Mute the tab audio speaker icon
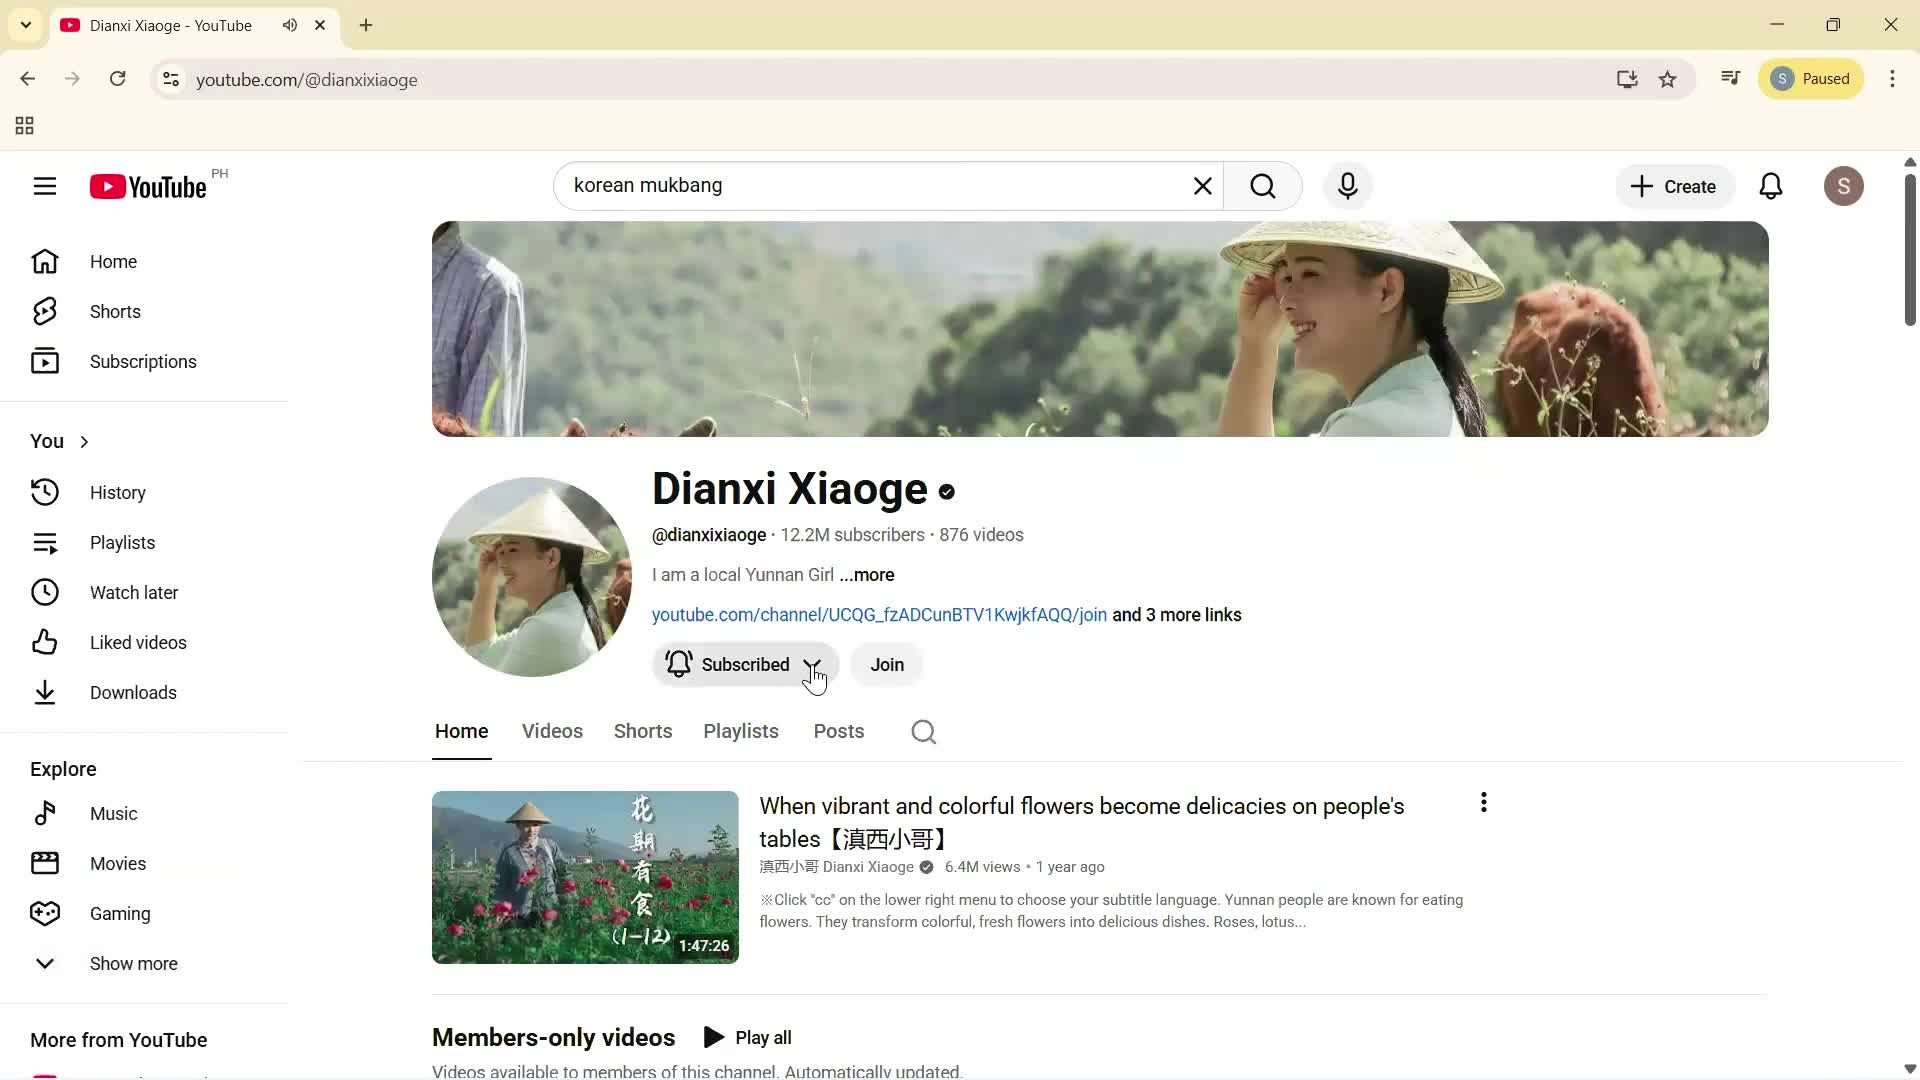 pos(290,25)
